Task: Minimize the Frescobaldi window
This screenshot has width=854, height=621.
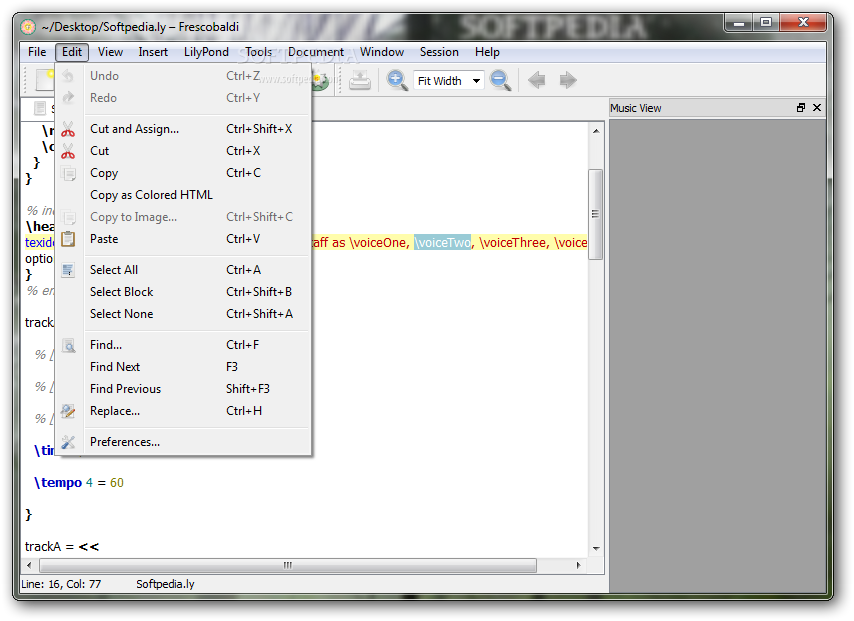Action: pos(739,22)
